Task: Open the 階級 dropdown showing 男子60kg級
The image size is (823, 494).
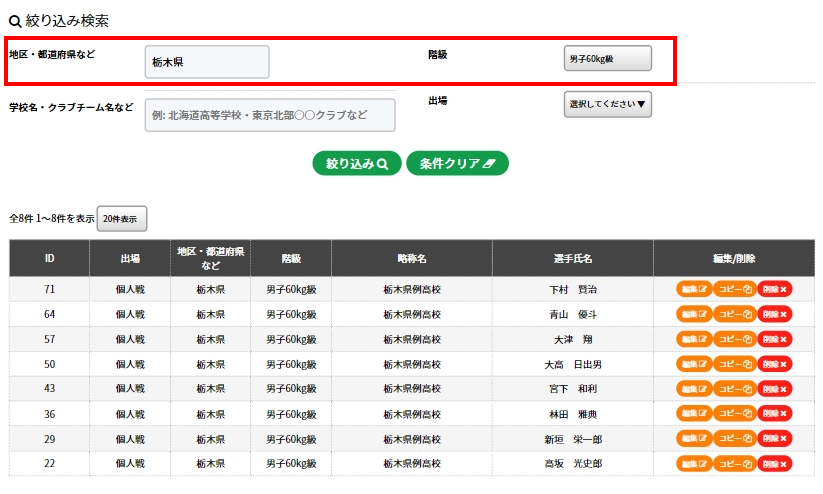Action: [607, 60]
